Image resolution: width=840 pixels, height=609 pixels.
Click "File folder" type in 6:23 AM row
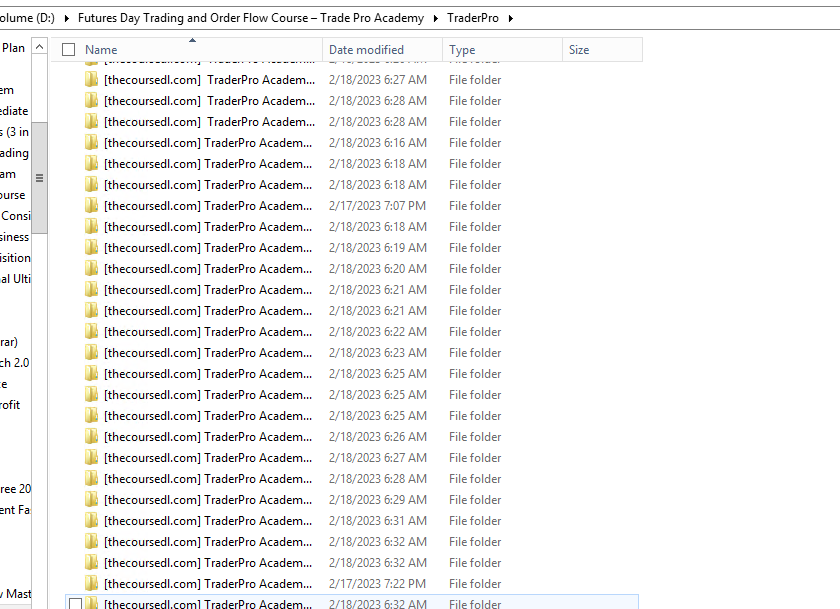coord(475,352)
